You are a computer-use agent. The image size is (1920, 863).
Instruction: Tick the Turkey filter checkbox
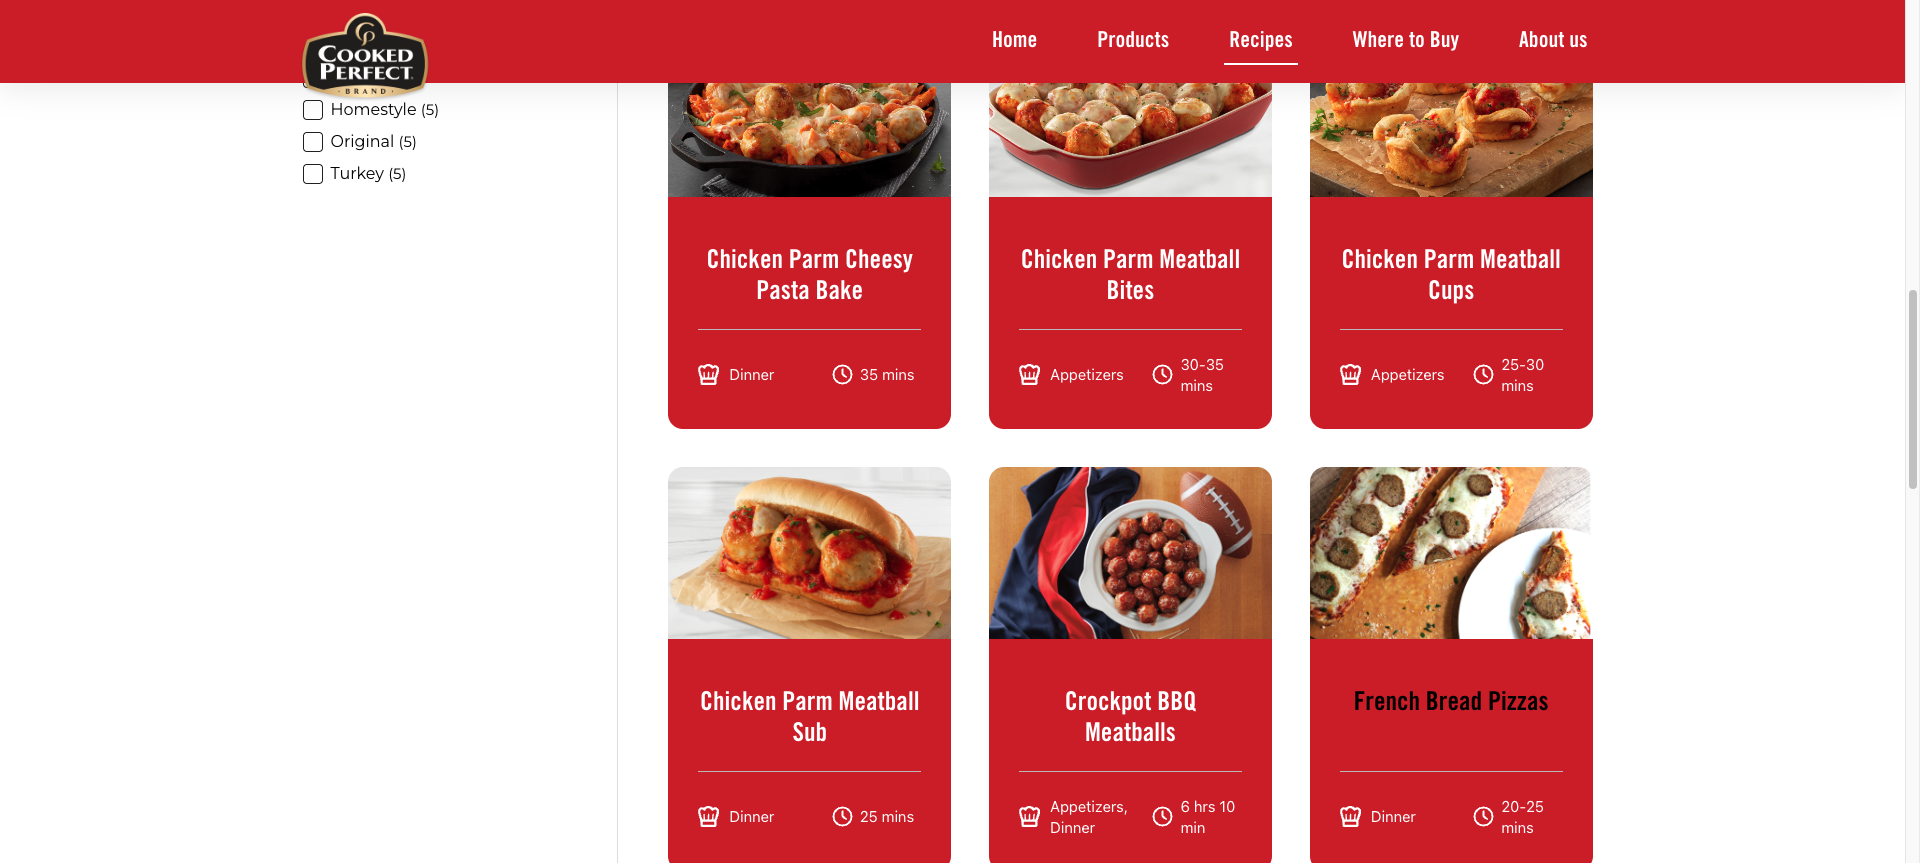[313, 174]
